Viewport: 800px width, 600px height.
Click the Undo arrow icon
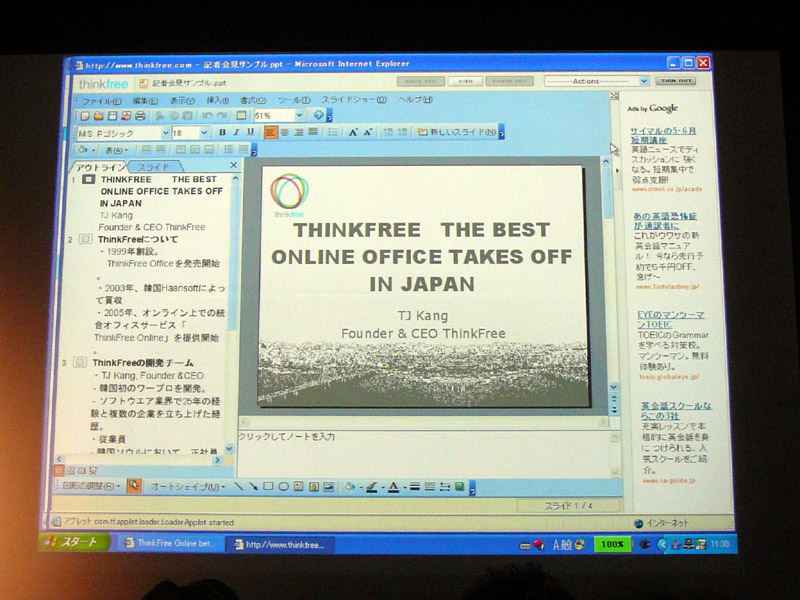(x=207, y=116)
